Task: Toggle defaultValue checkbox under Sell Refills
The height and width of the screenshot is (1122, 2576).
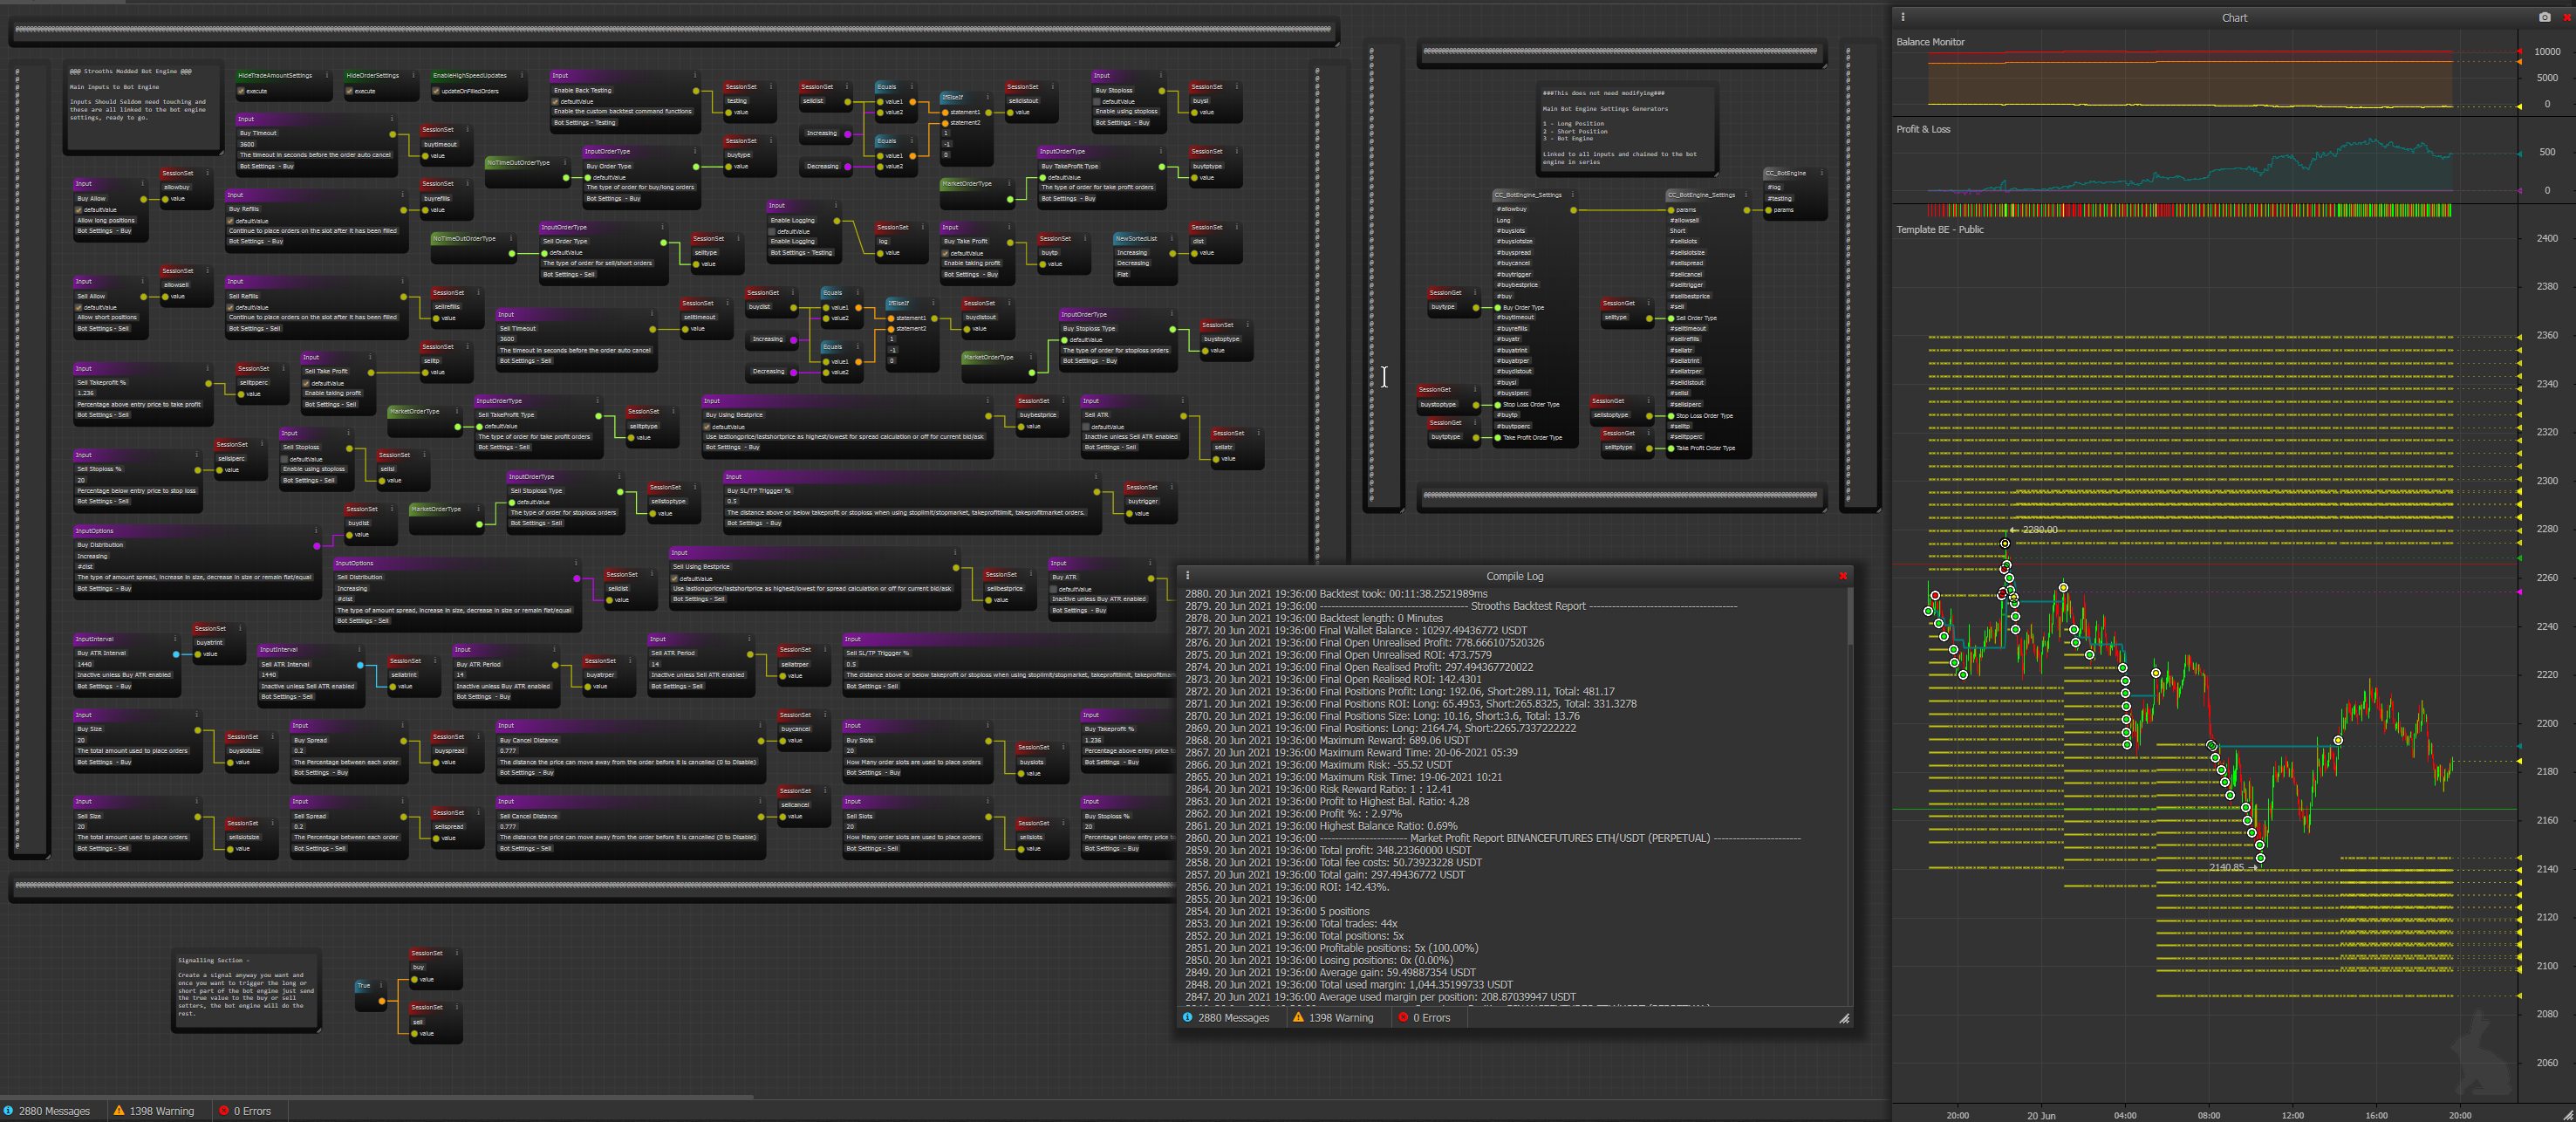Action: 232,307
